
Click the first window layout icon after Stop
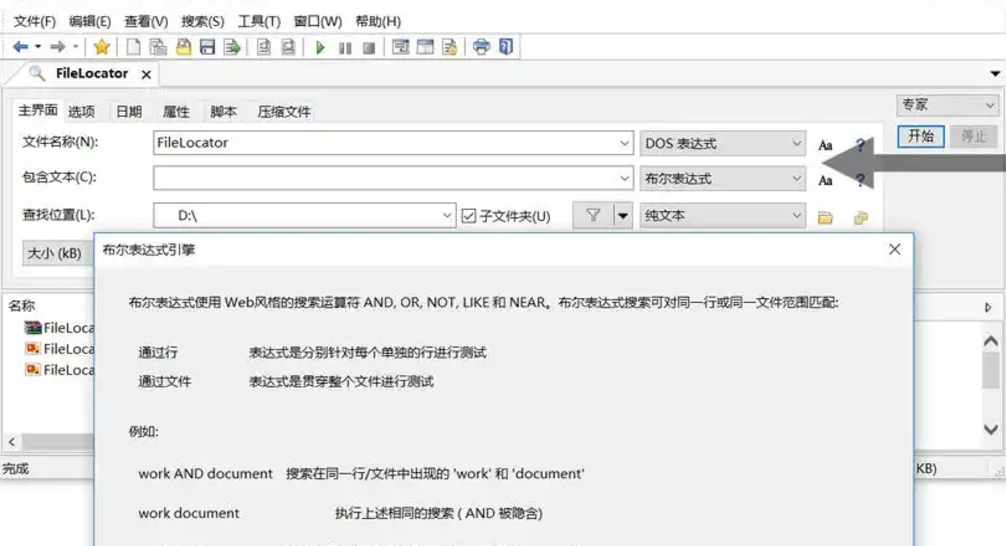(401, 47)
